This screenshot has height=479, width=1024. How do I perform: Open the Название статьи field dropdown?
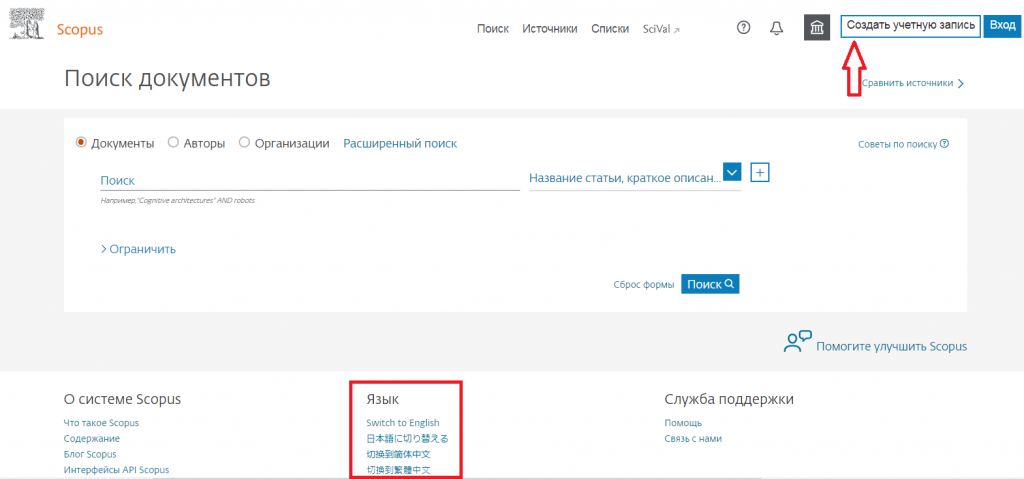[x=732, y=173]
